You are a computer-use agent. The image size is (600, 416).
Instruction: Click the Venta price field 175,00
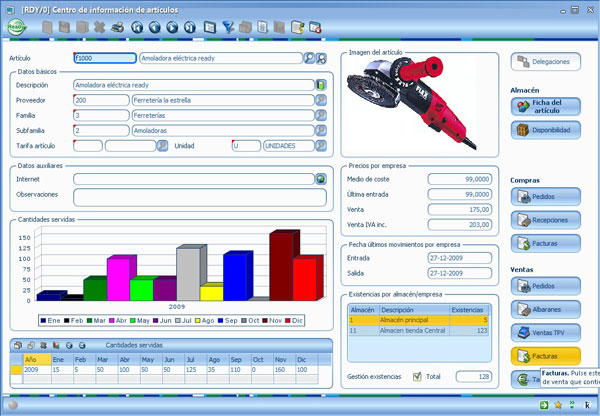click(460, 210)
